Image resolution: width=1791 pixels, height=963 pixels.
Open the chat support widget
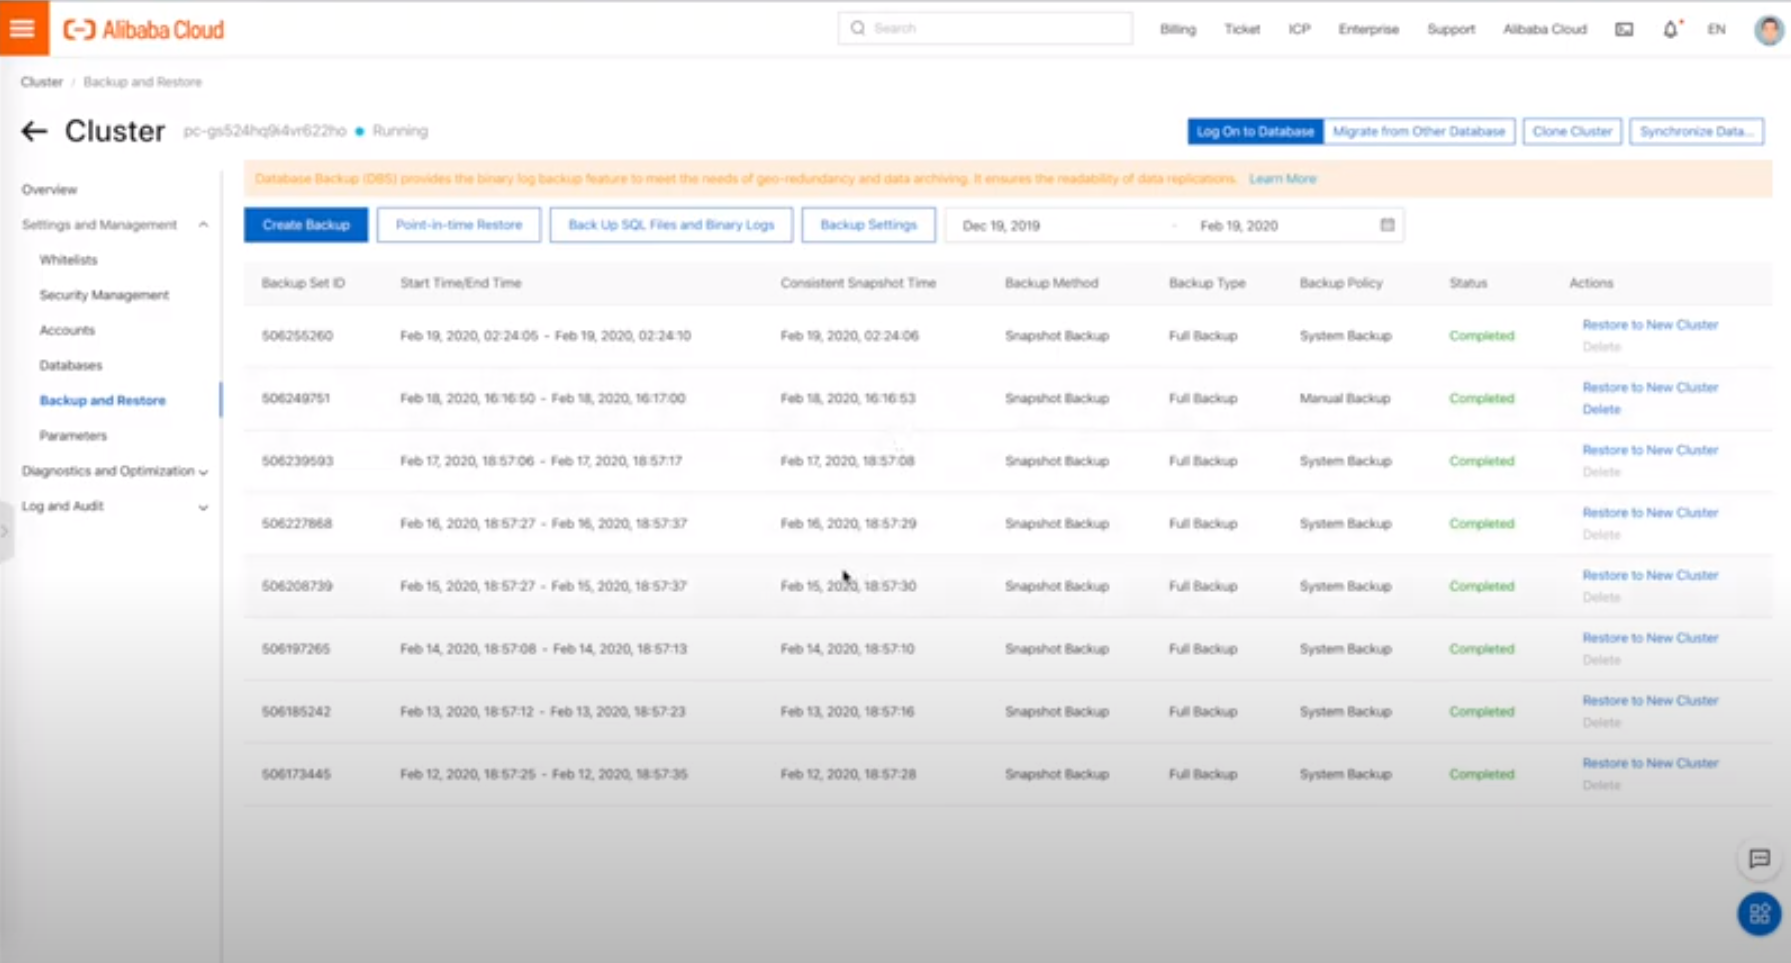pyautogui.click(x=1757, y=858)
